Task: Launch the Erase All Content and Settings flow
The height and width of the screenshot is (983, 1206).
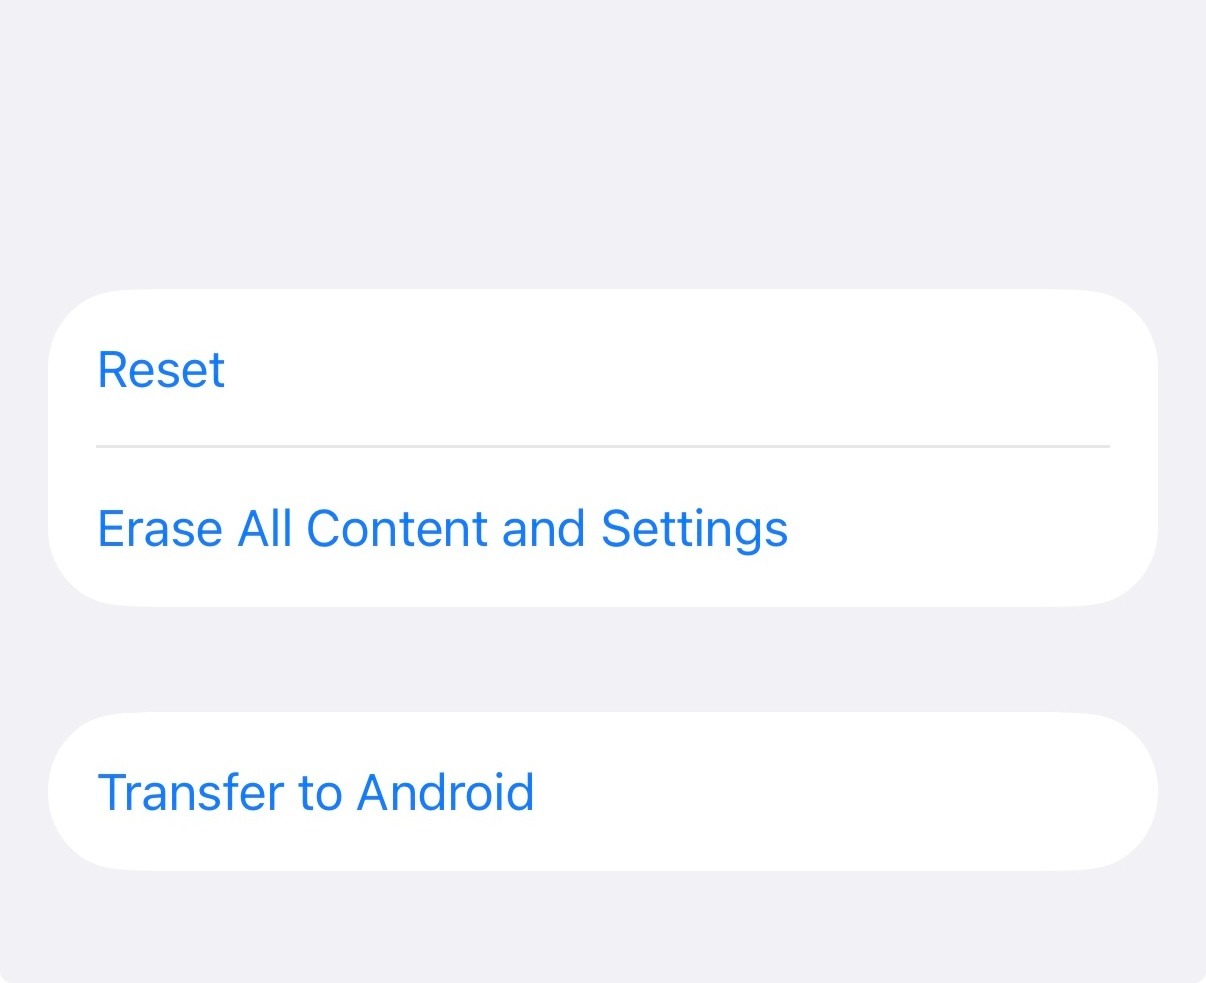Action: click(x=442, y=528)
